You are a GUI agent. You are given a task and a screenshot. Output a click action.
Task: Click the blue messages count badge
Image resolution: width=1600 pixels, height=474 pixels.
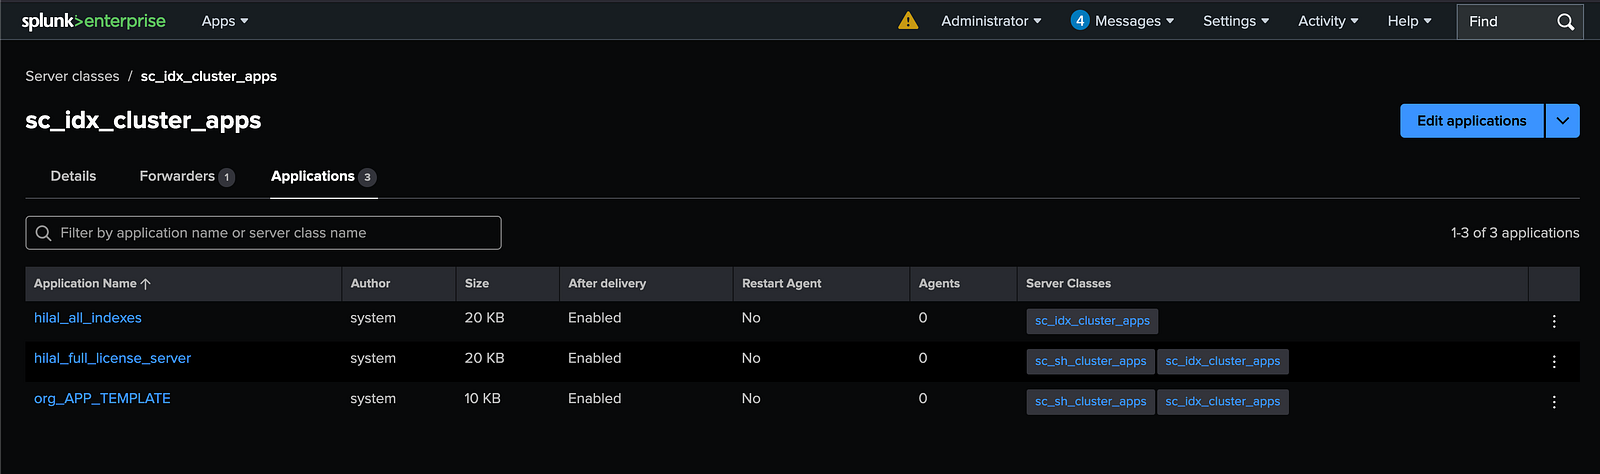point(1079,20)
